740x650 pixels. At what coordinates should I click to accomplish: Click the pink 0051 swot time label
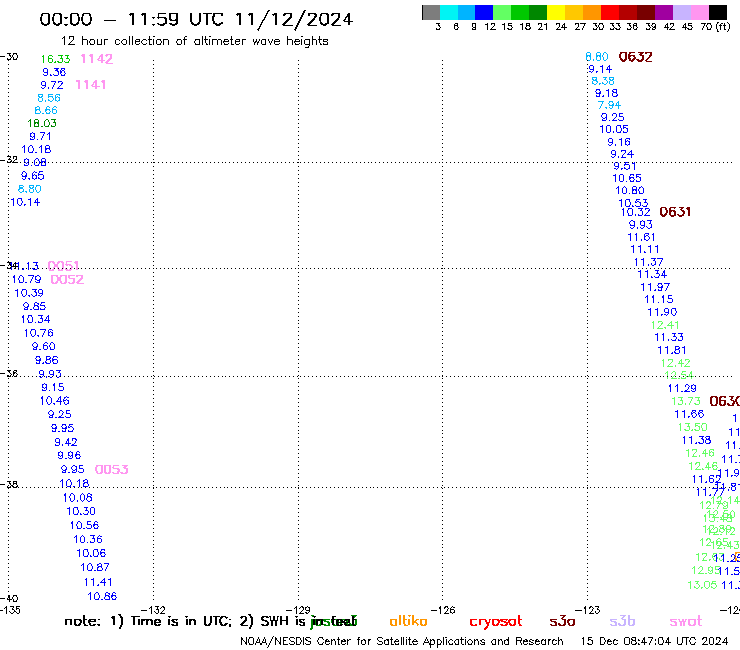pyautogui.click(x=63, y=265)
